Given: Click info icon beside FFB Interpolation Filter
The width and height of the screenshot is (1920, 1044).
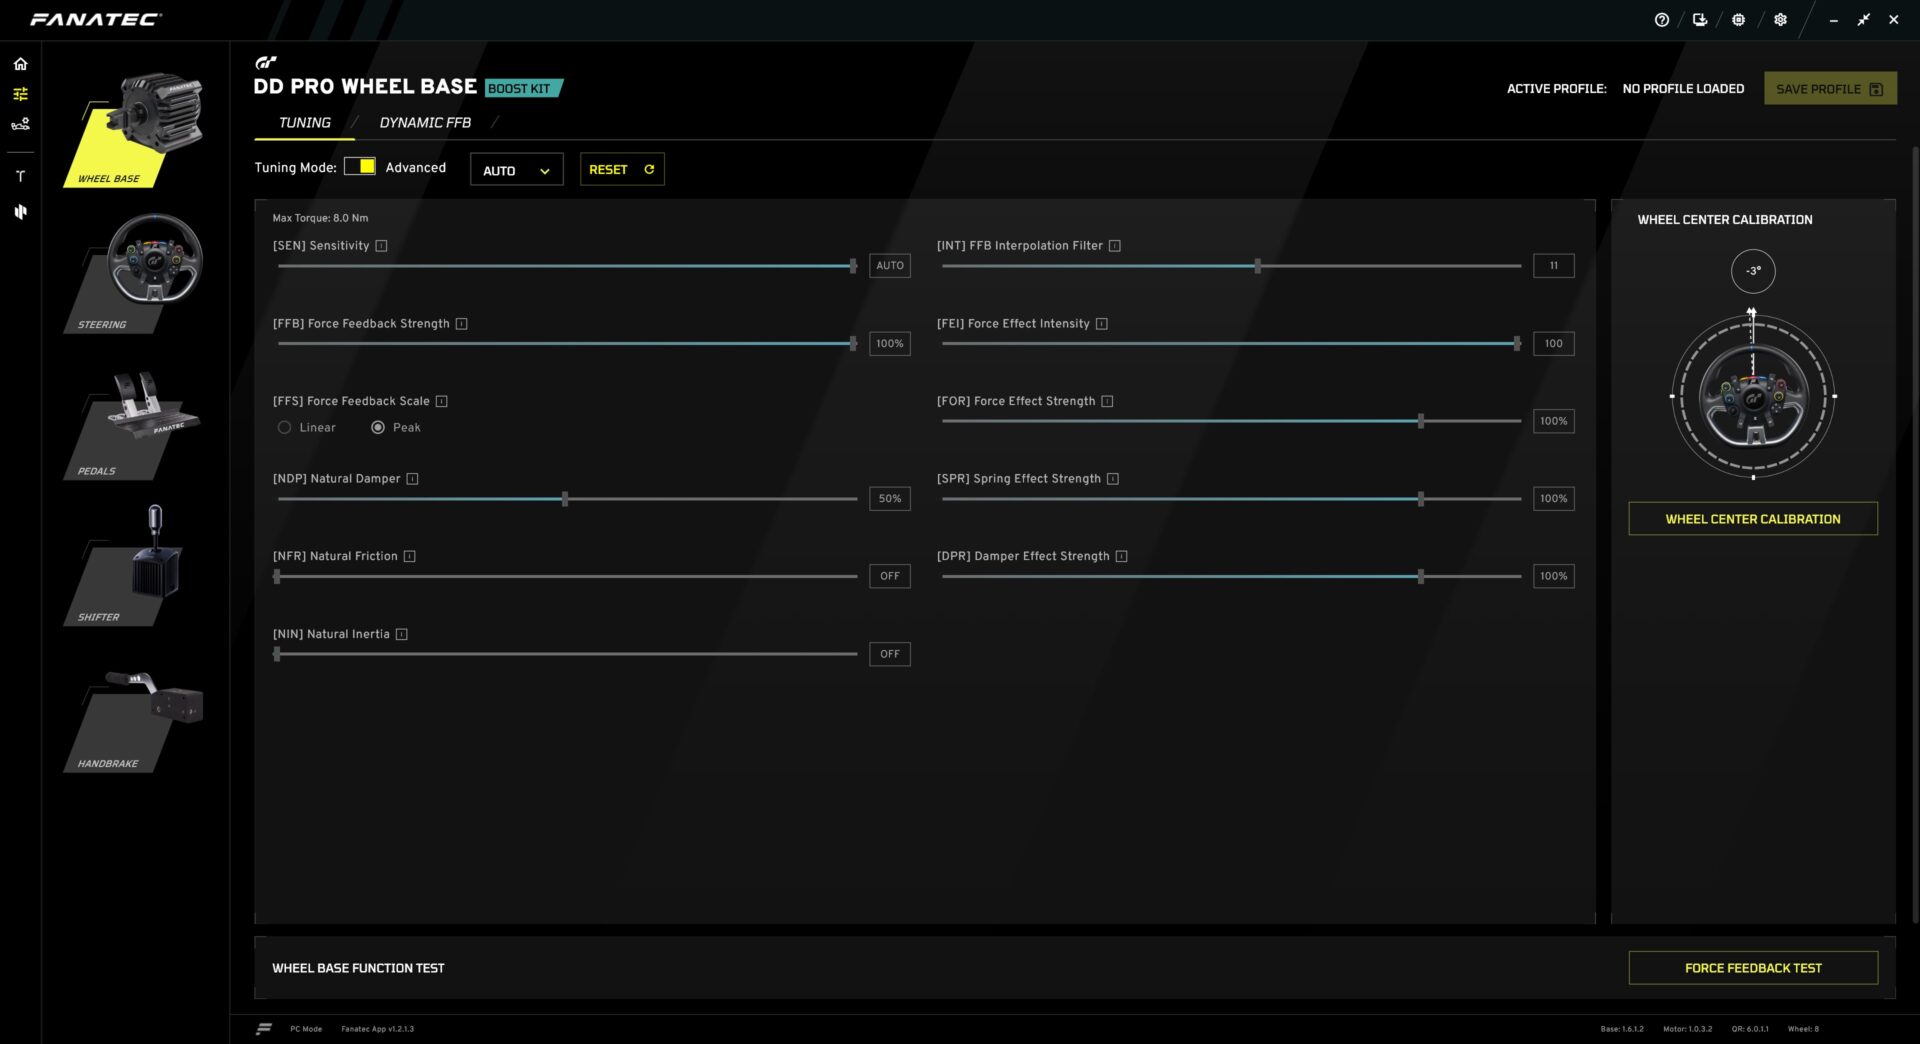Looking at the screenshot, I should [1114, 246].
